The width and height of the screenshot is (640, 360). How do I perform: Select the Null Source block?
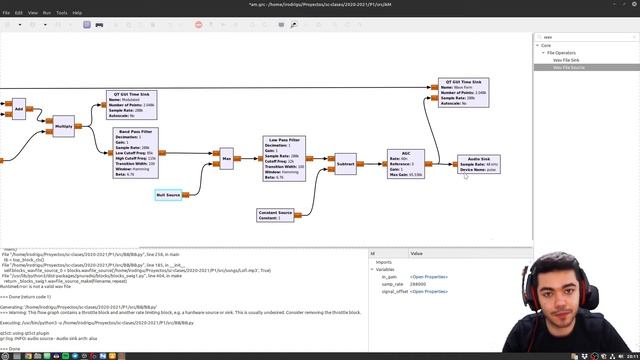pyautogui.click(x=168, y=195)
